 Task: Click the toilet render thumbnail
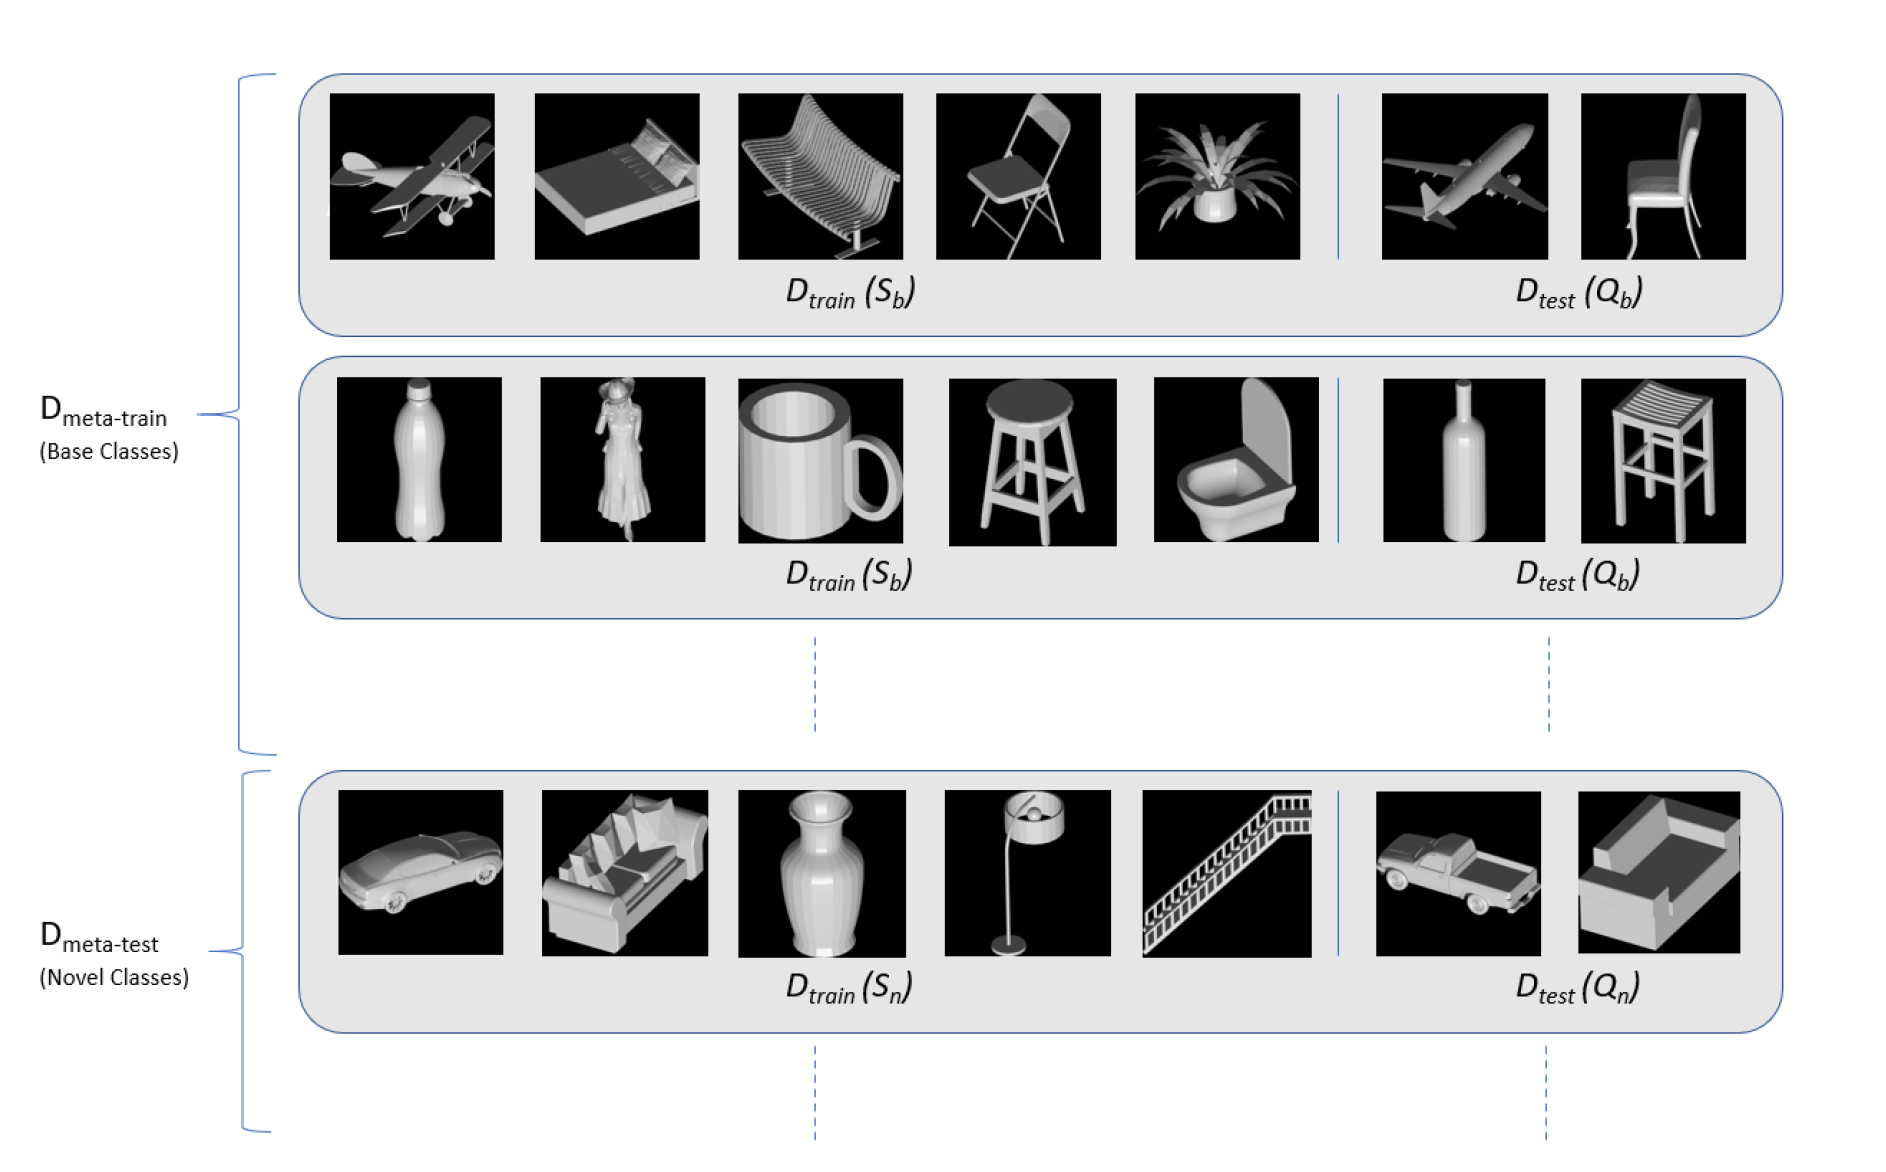tap(1236, 459)
